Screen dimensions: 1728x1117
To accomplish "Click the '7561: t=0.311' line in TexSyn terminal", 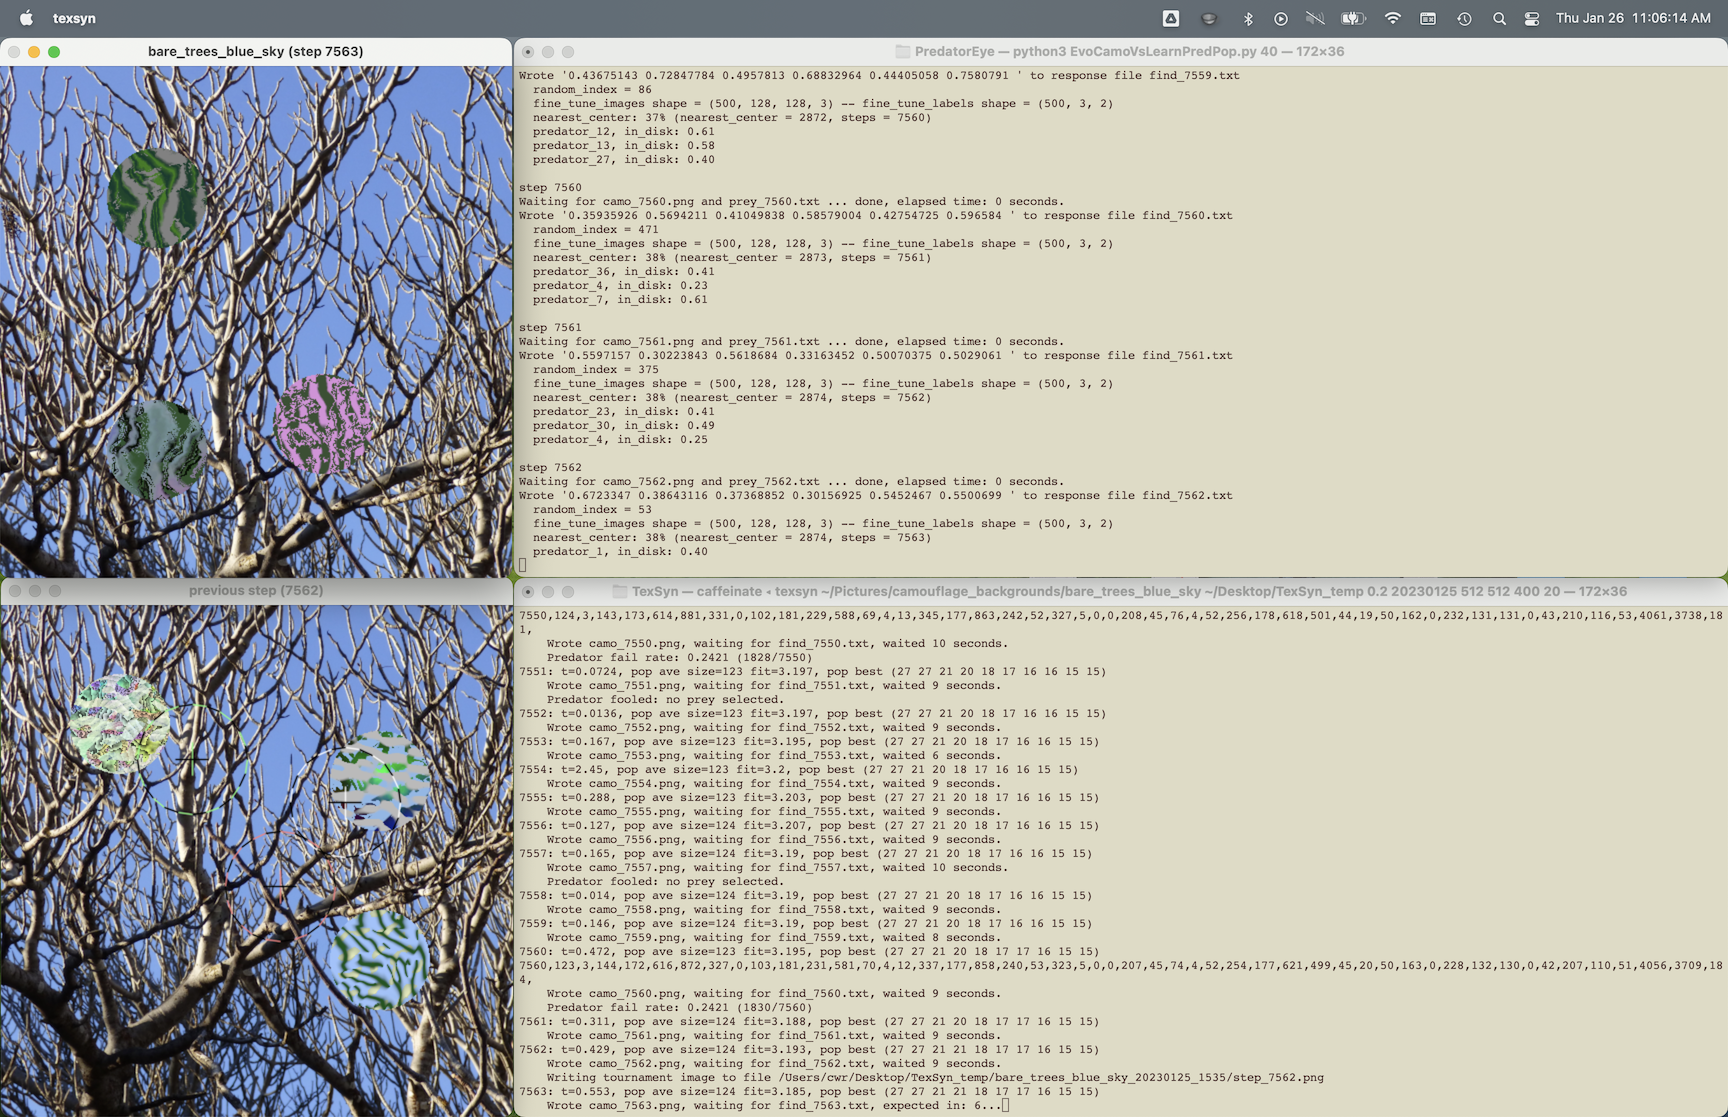I will click(809, 1021).
